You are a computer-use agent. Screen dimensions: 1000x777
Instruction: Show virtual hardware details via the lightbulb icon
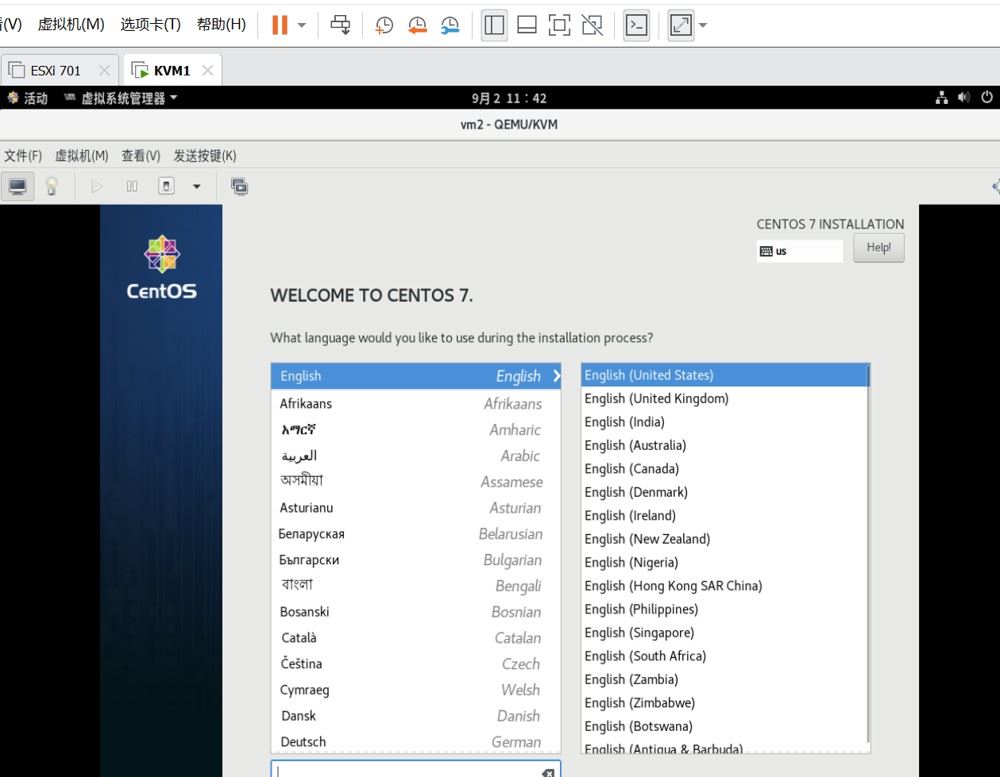click(52, 186)
